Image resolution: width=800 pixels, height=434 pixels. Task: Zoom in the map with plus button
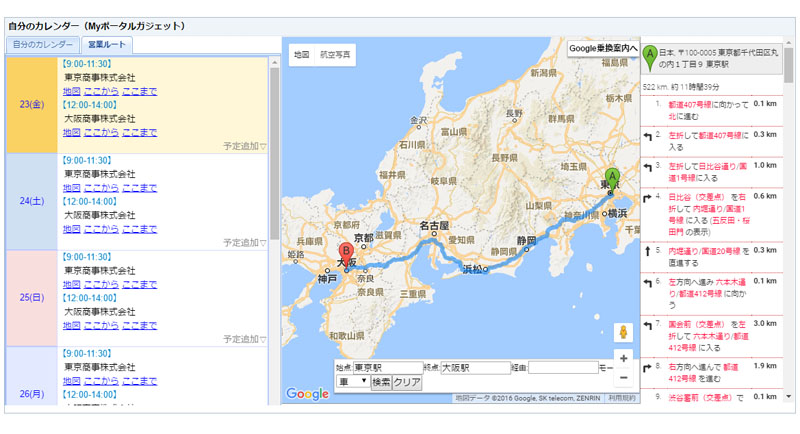pyautogui.click(x=623, y=359)
